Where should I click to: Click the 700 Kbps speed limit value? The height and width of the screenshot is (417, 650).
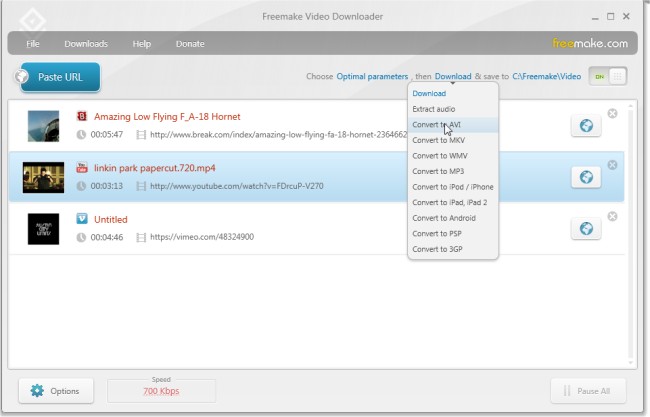pos(161,391)
